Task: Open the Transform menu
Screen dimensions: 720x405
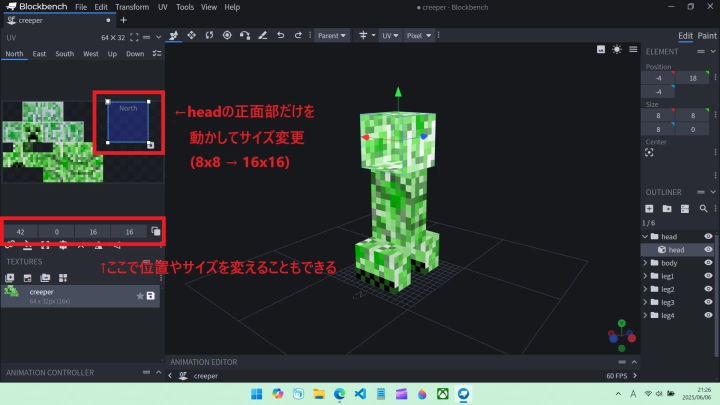Action: (131, 7)
